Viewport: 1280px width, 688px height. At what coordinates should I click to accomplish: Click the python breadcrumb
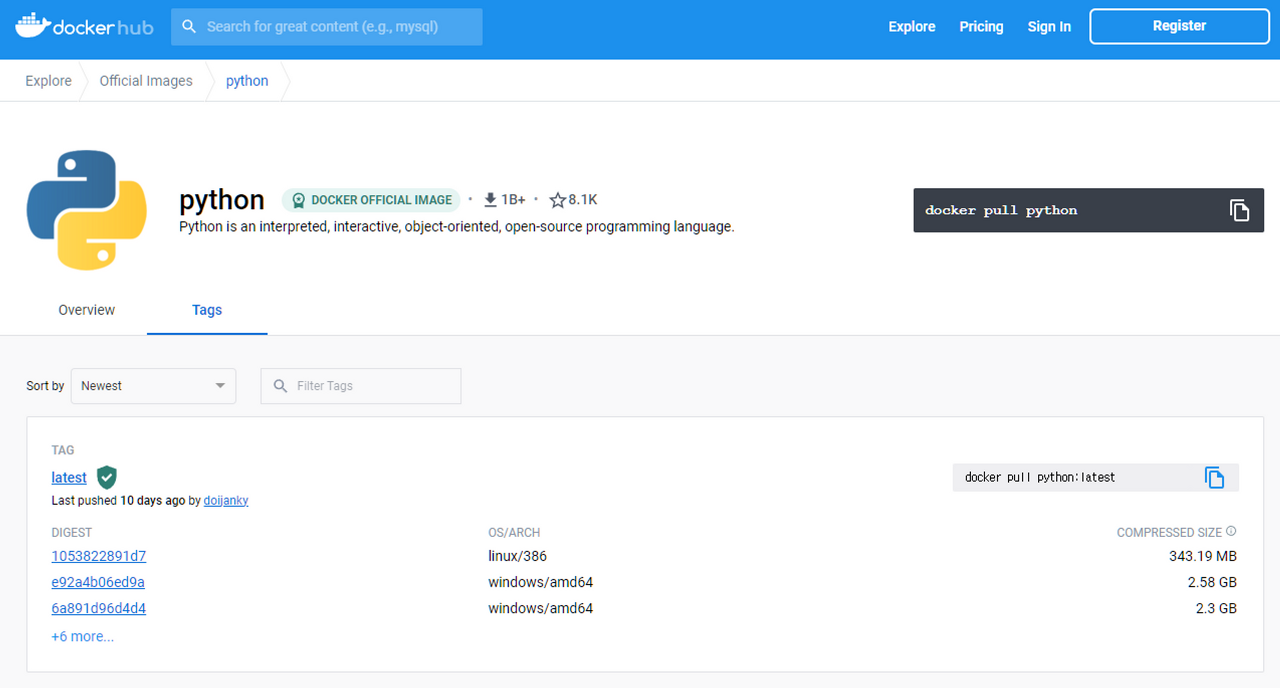tap(247, 81)
